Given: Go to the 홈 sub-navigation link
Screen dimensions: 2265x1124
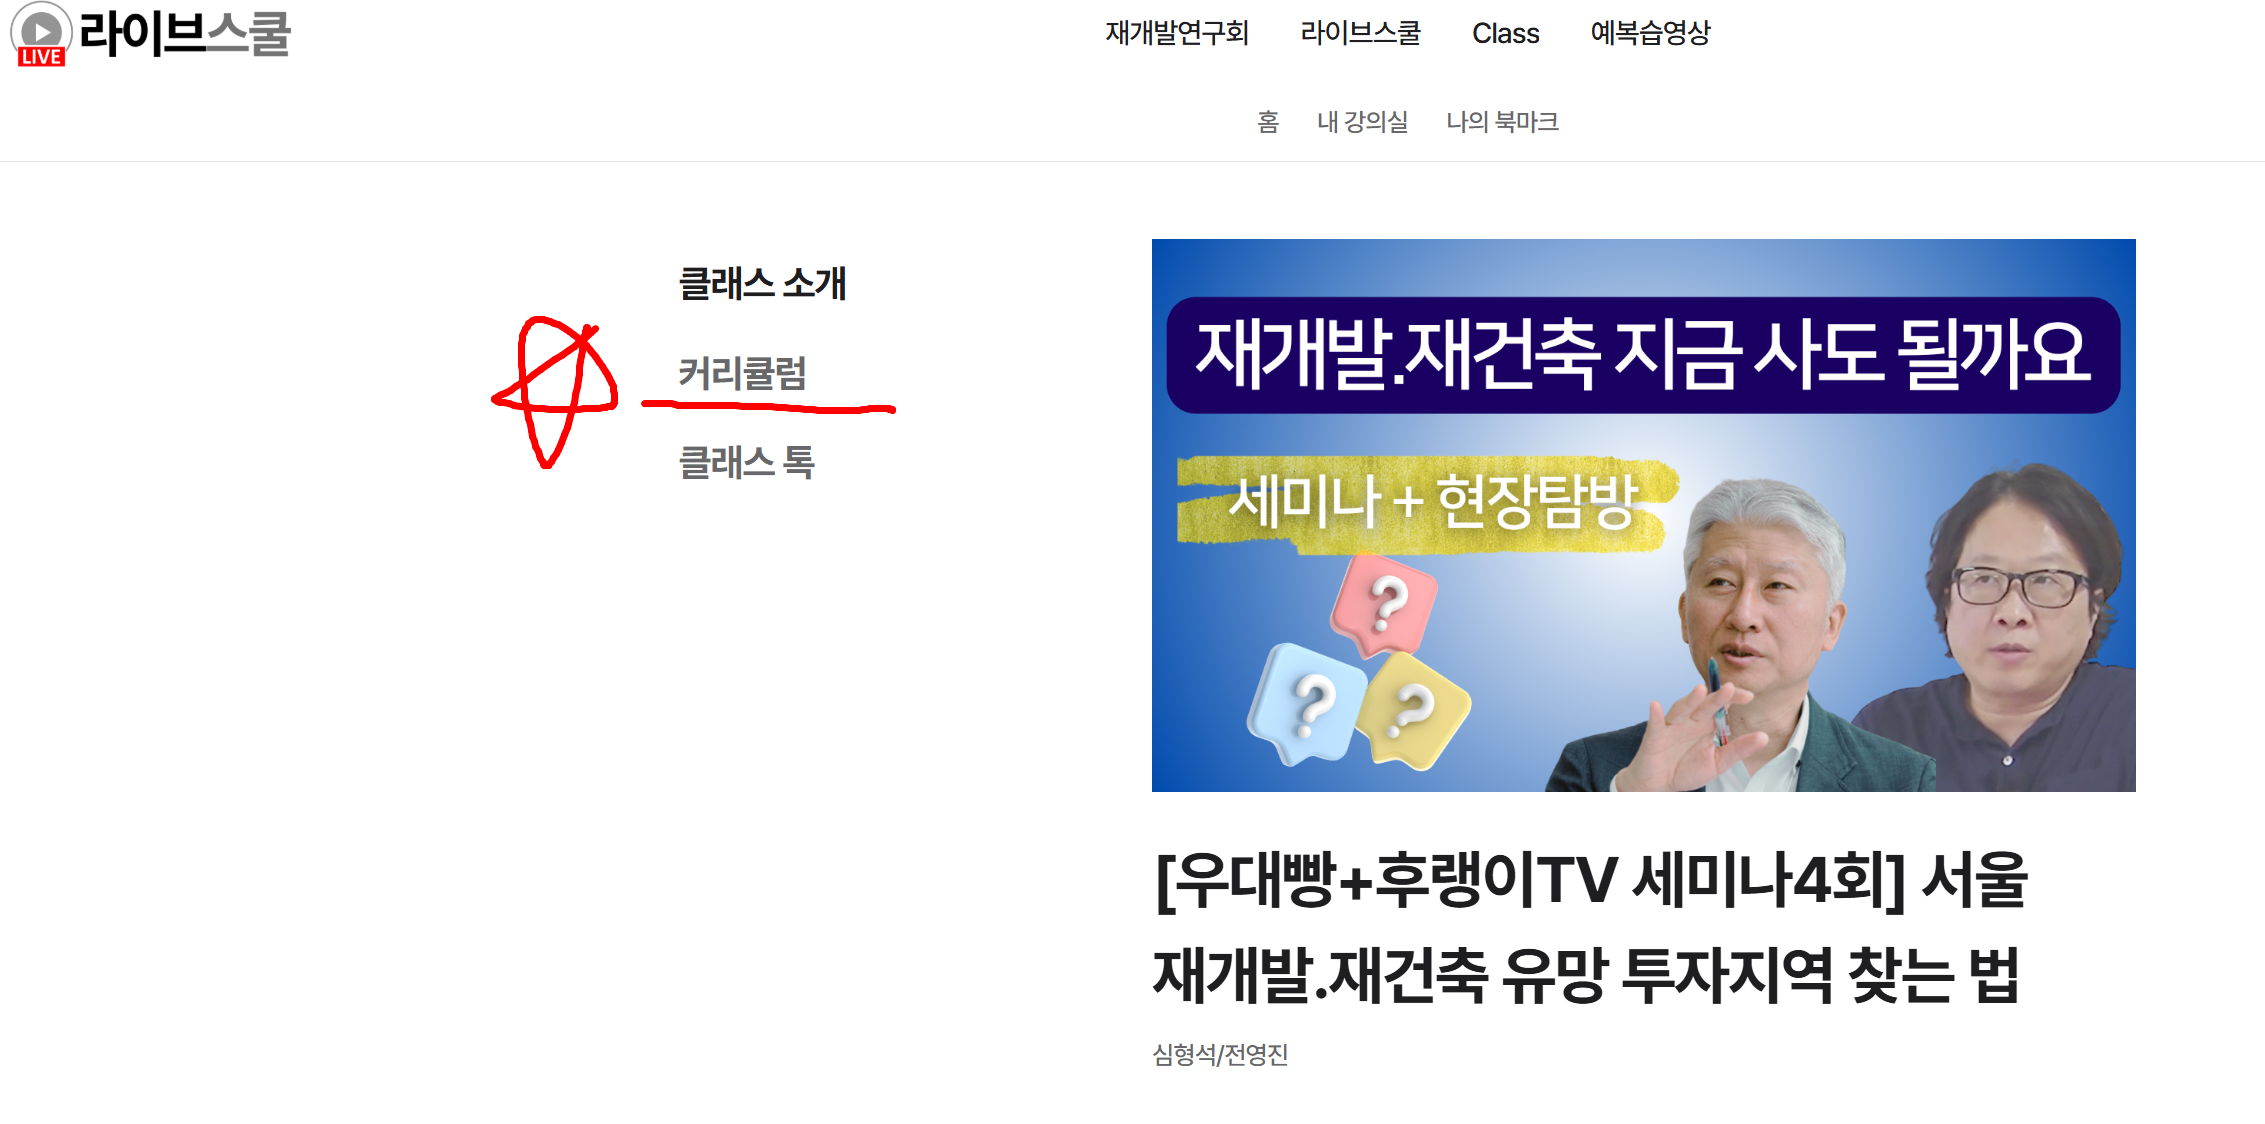Looking at the screenshot, I should pyautogui.click(x=1268, y=122).
